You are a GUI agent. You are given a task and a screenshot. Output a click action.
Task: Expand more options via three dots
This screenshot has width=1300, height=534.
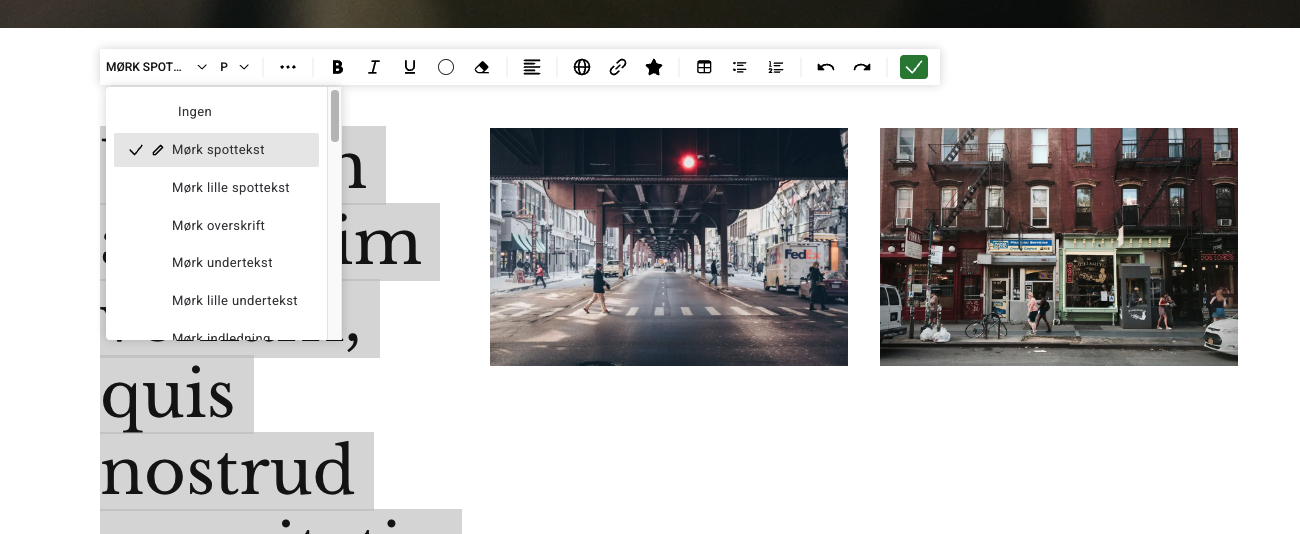tap(288, 67)
